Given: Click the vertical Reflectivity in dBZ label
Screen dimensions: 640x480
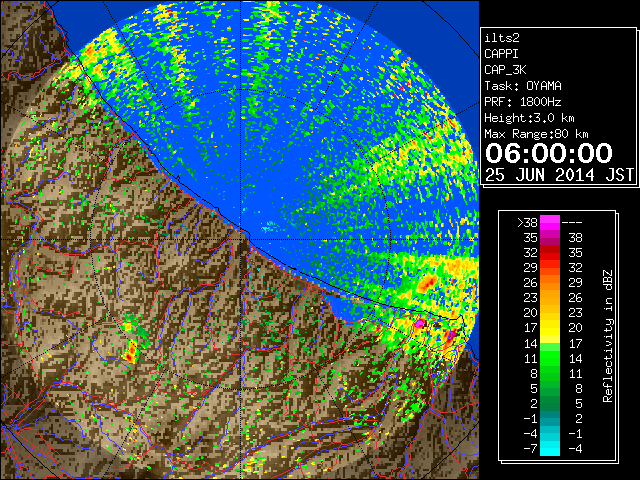Looking at the screenshot, I should point(608,336).
